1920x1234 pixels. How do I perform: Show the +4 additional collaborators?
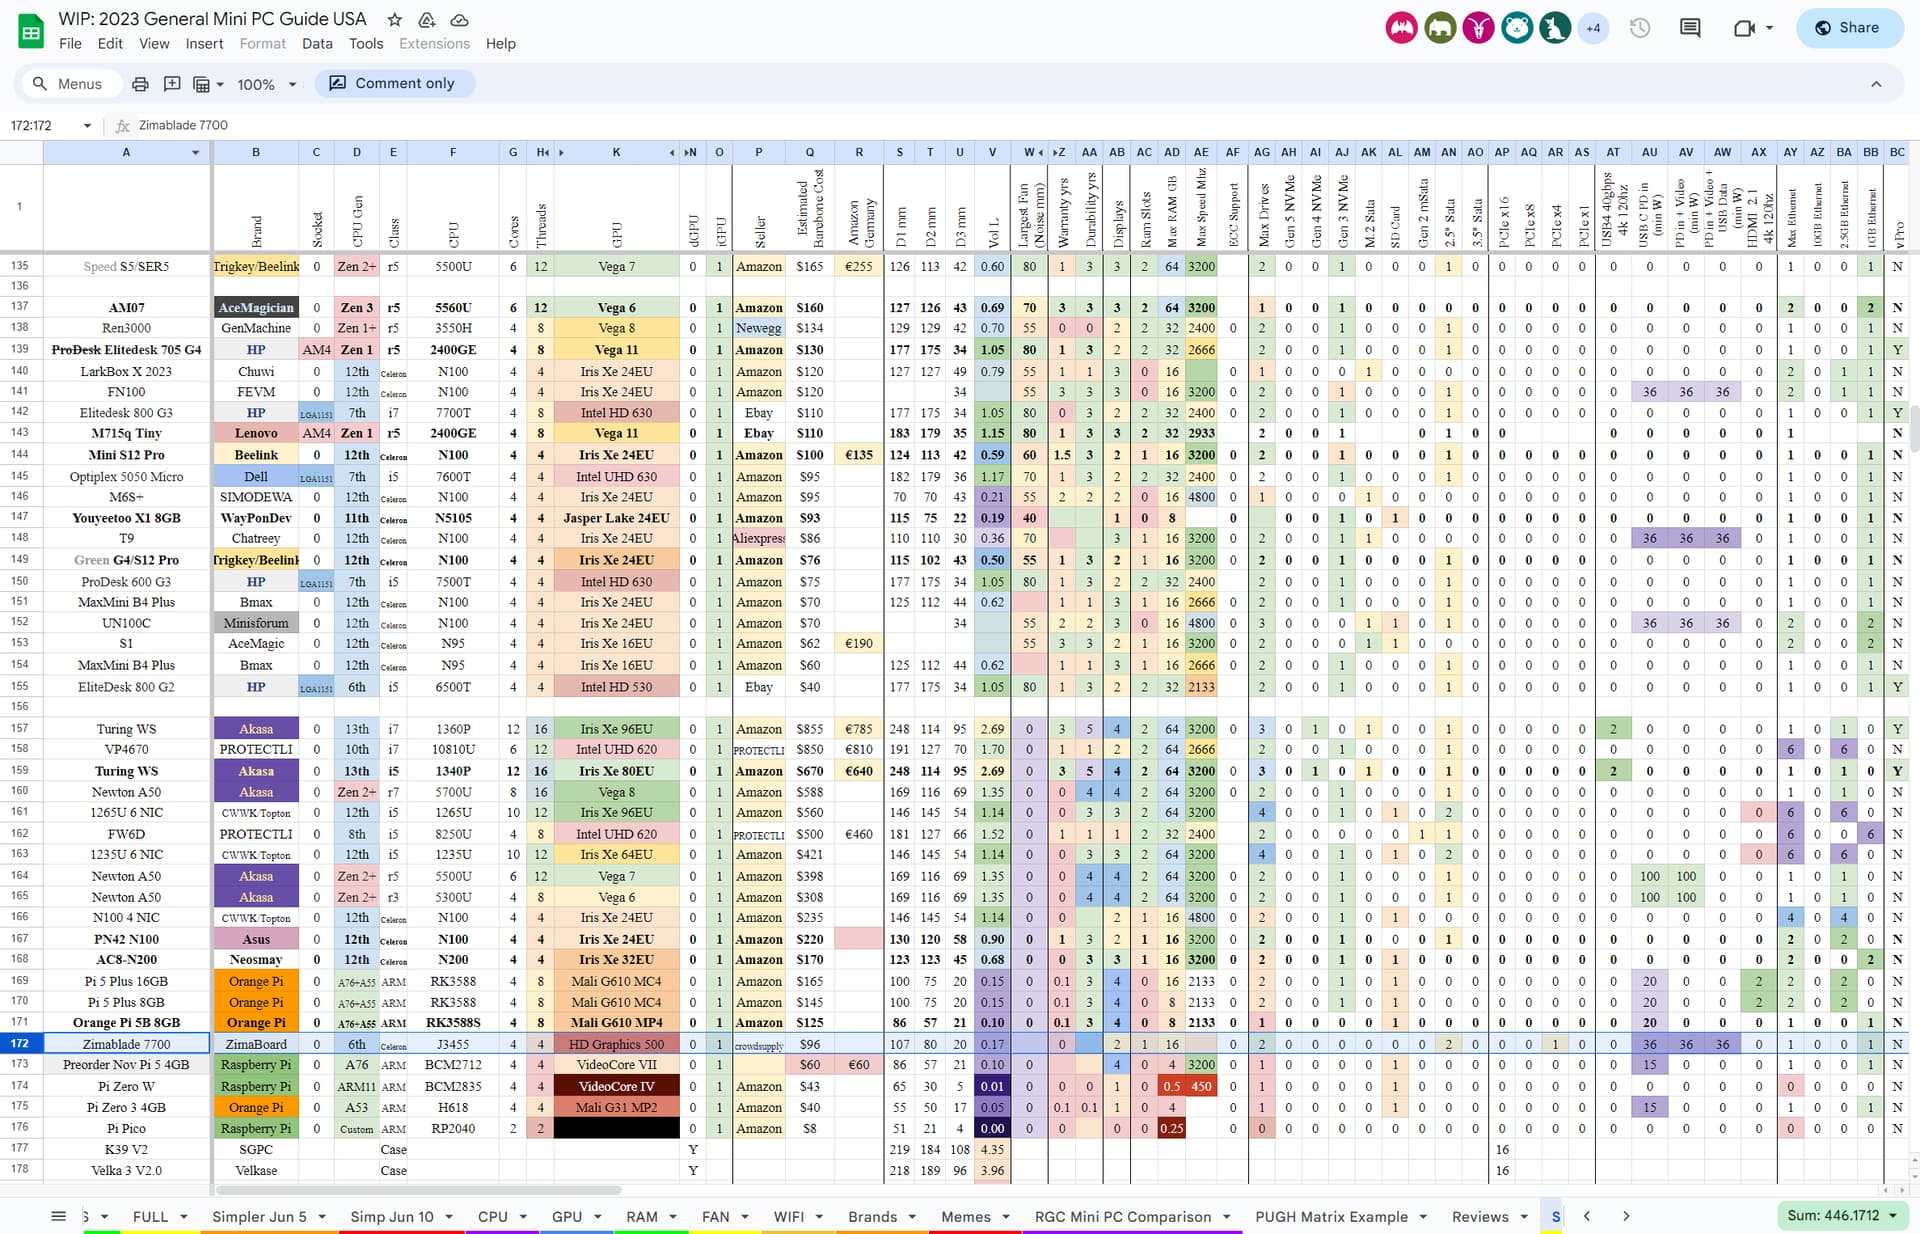(1593, 28)
